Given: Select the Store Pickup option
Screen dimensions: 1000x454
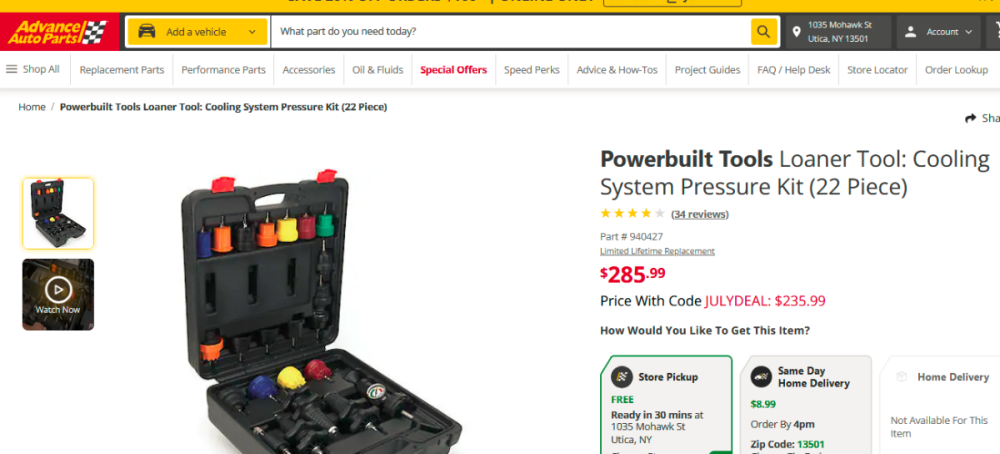Looking at the screenshot, I should point(666,404).
